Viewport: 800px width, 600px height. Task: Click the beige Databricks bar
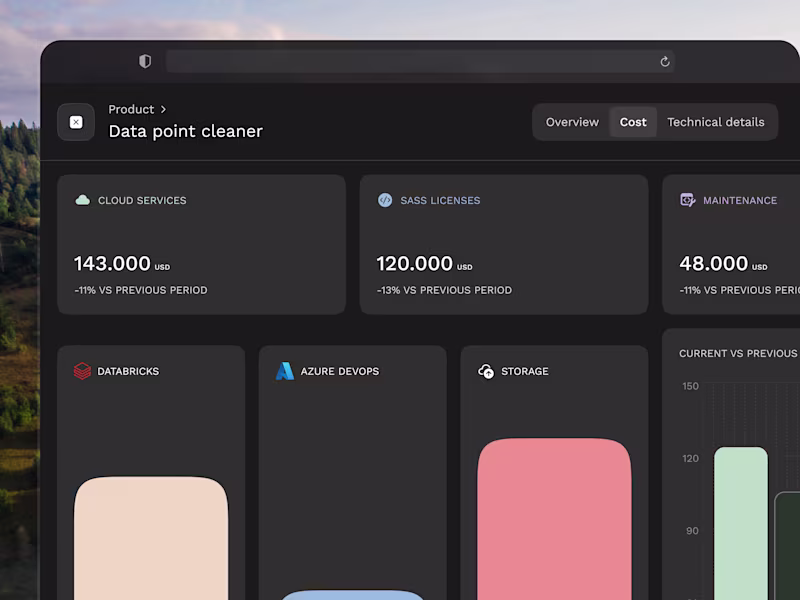click(x=151, y=538)
